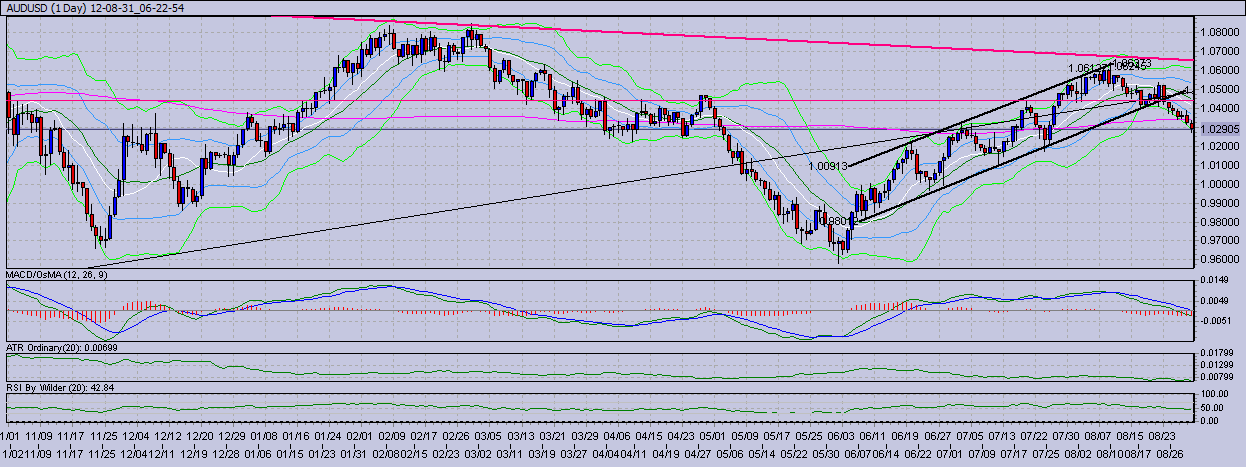Viewport: 1246px width, 467px height.
Task: Click the 1.00913 trendline annotation
Action: click(828, 167)
